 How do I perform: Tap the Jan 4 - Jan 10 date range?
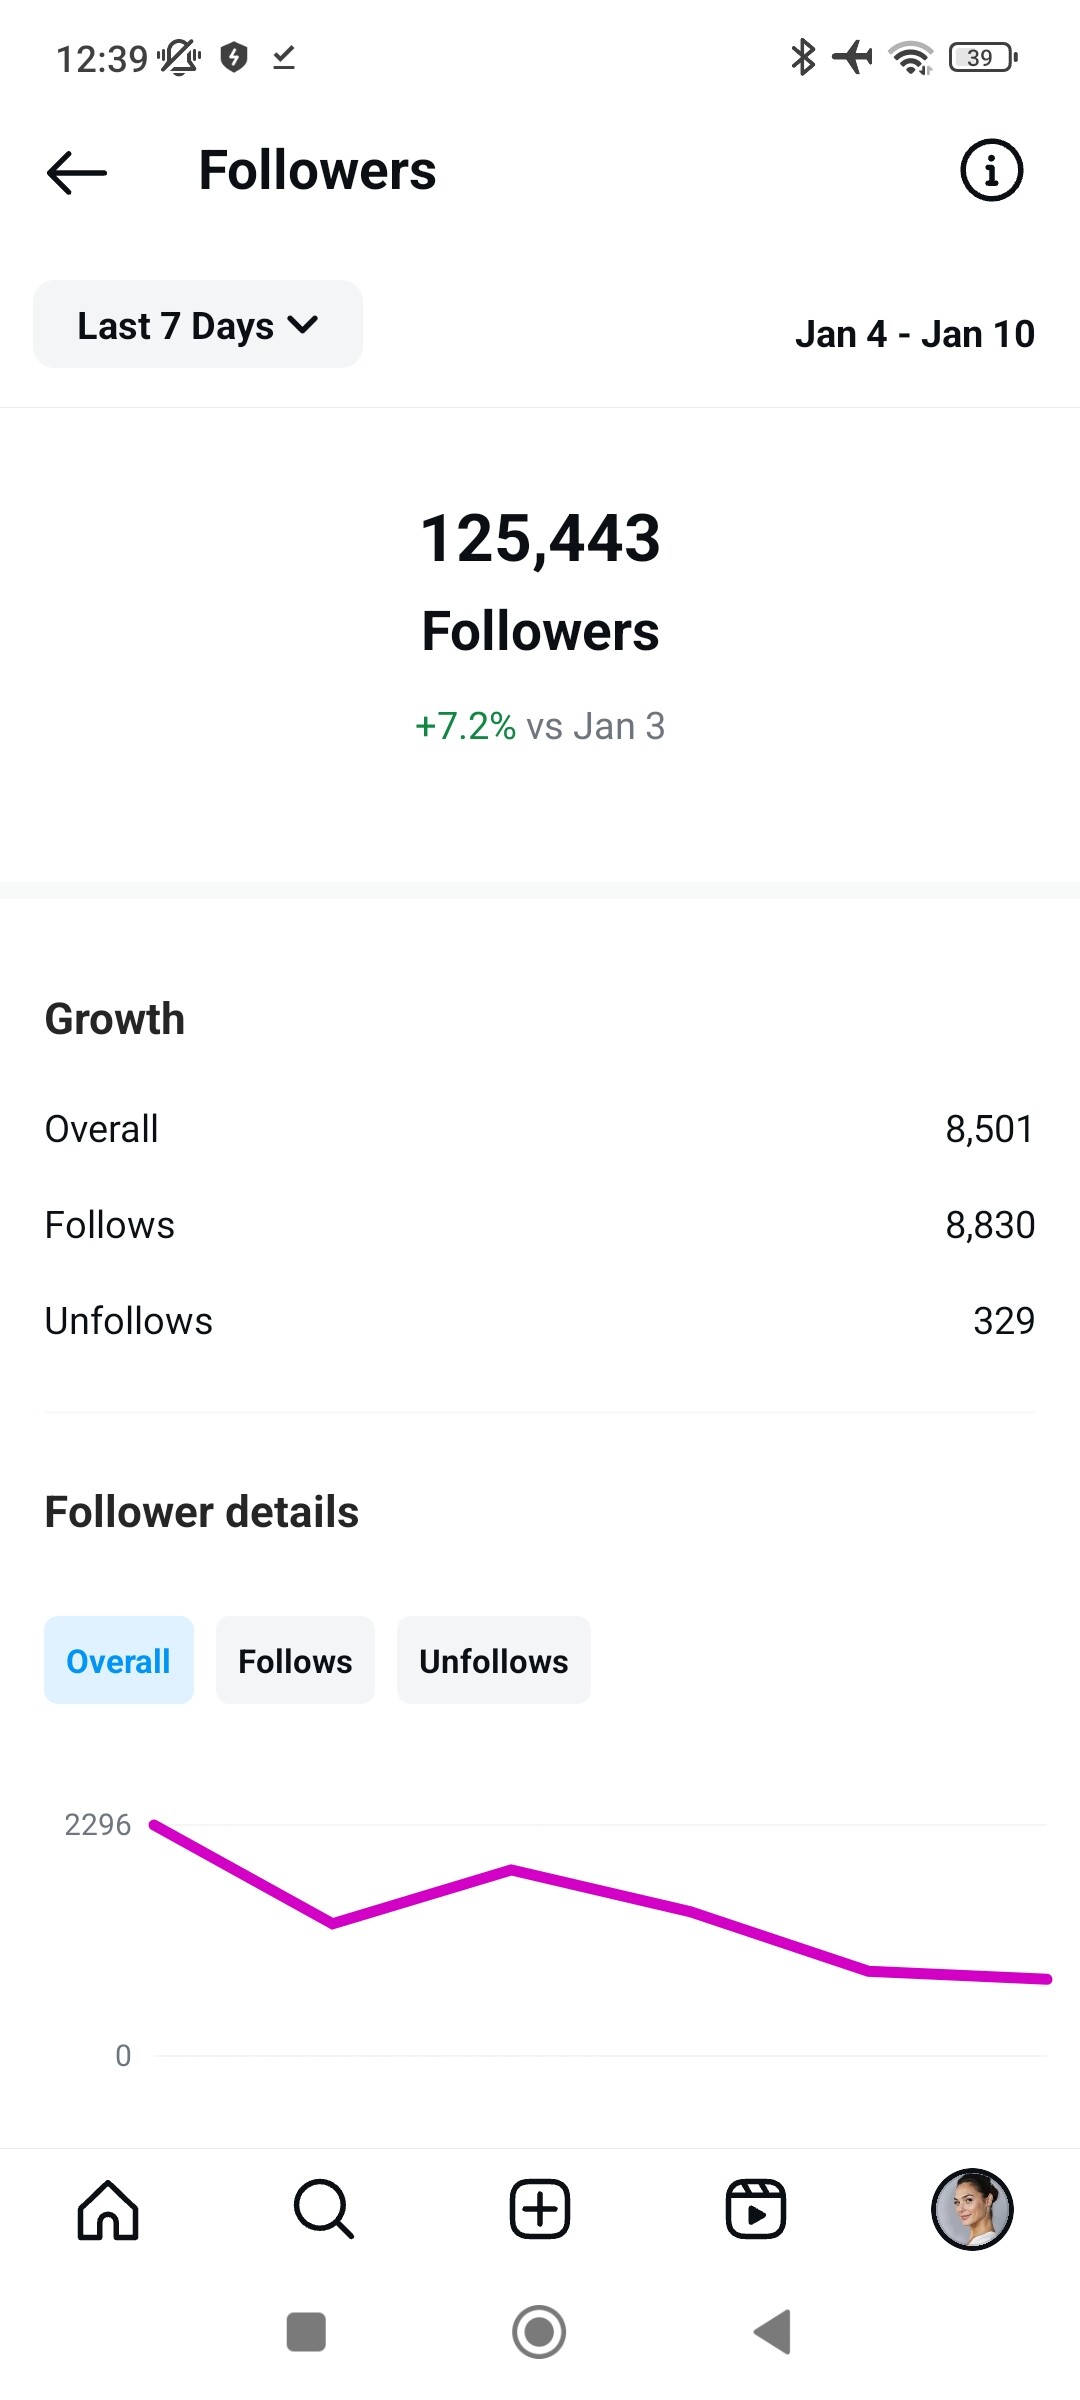915,334
